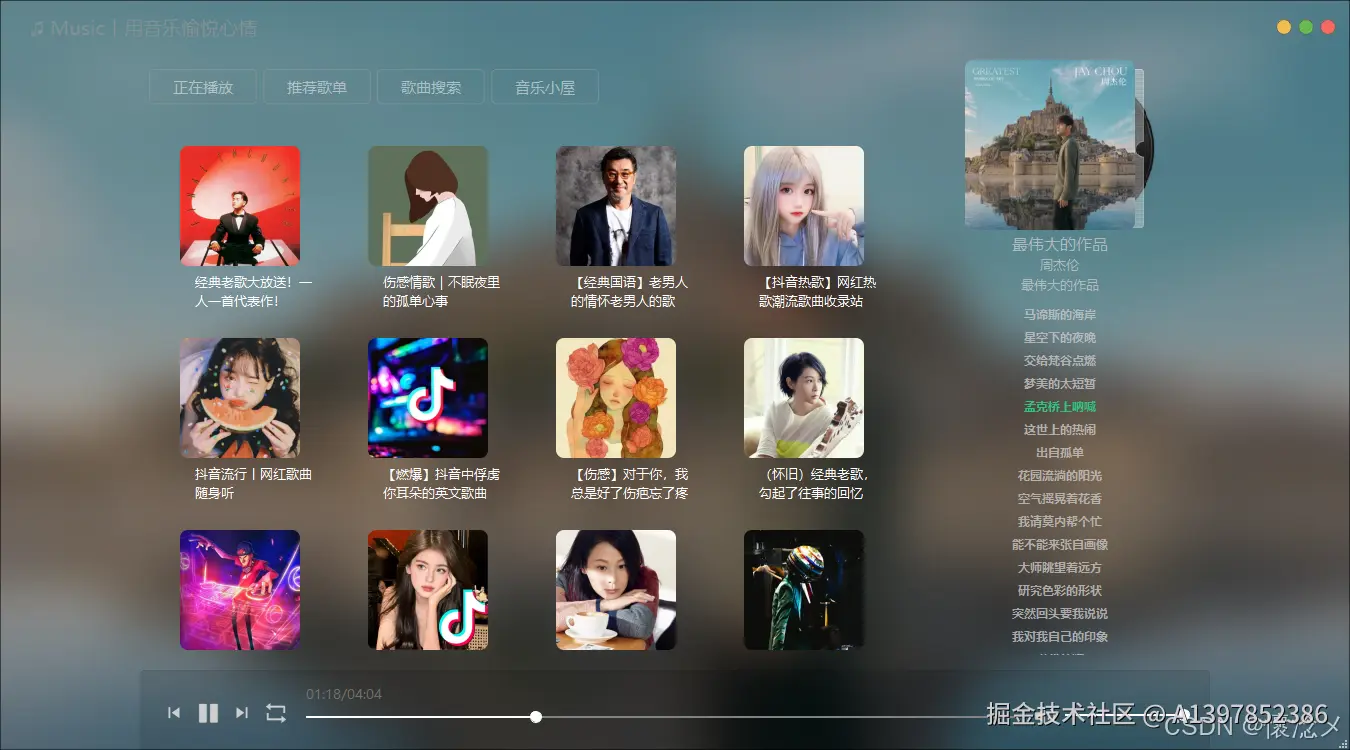Click lyric line 我请莫内帮个忙
Image resolution: width=1350 pixels, height=750 pixels.
click(1060, 521)
